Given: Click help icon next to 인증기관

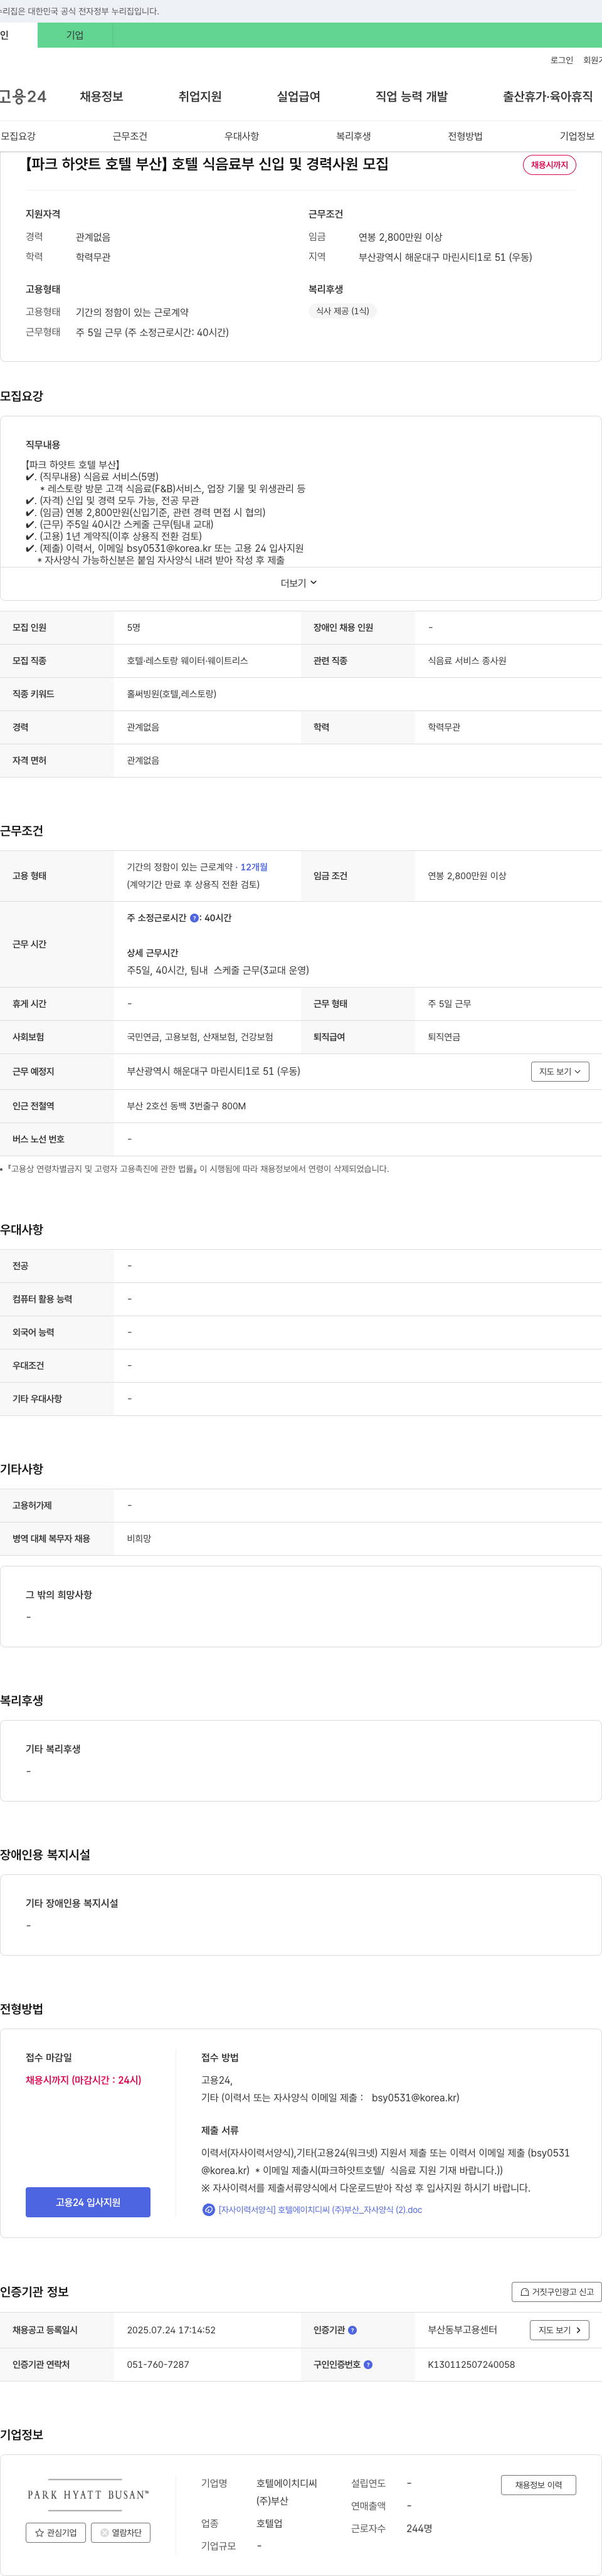Looking at the screenshot, I should tap(352, 2330).
